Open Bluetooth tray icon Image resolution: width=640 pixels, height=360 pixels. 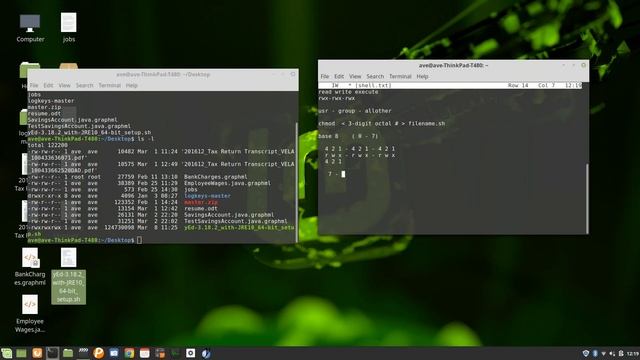[595, 353]
